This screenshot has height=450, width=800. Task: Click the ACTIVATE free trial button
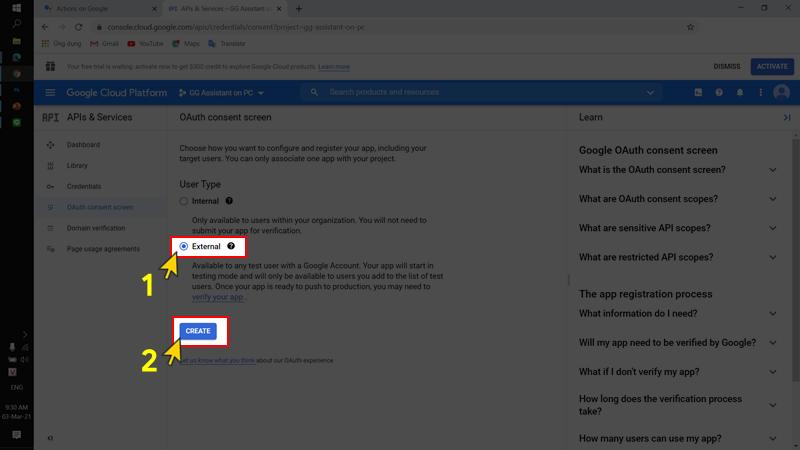click(771, 66)
